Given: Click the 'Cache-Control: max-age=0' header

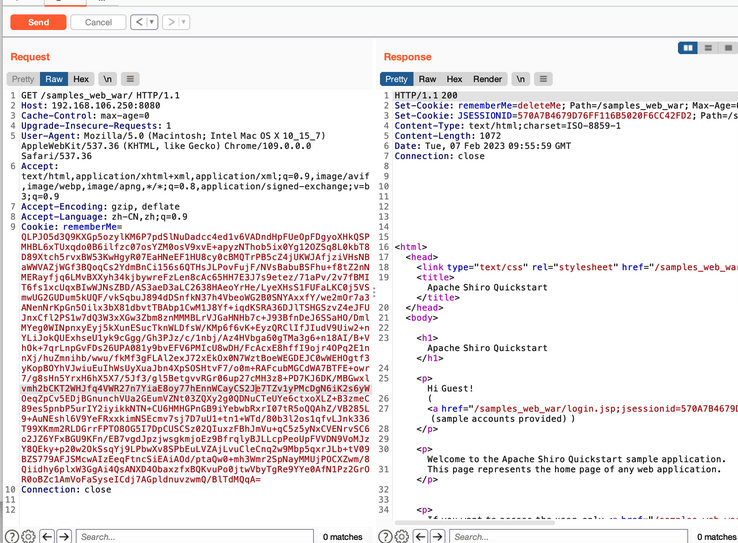Looking at the screenshot, I should (85, 116).
